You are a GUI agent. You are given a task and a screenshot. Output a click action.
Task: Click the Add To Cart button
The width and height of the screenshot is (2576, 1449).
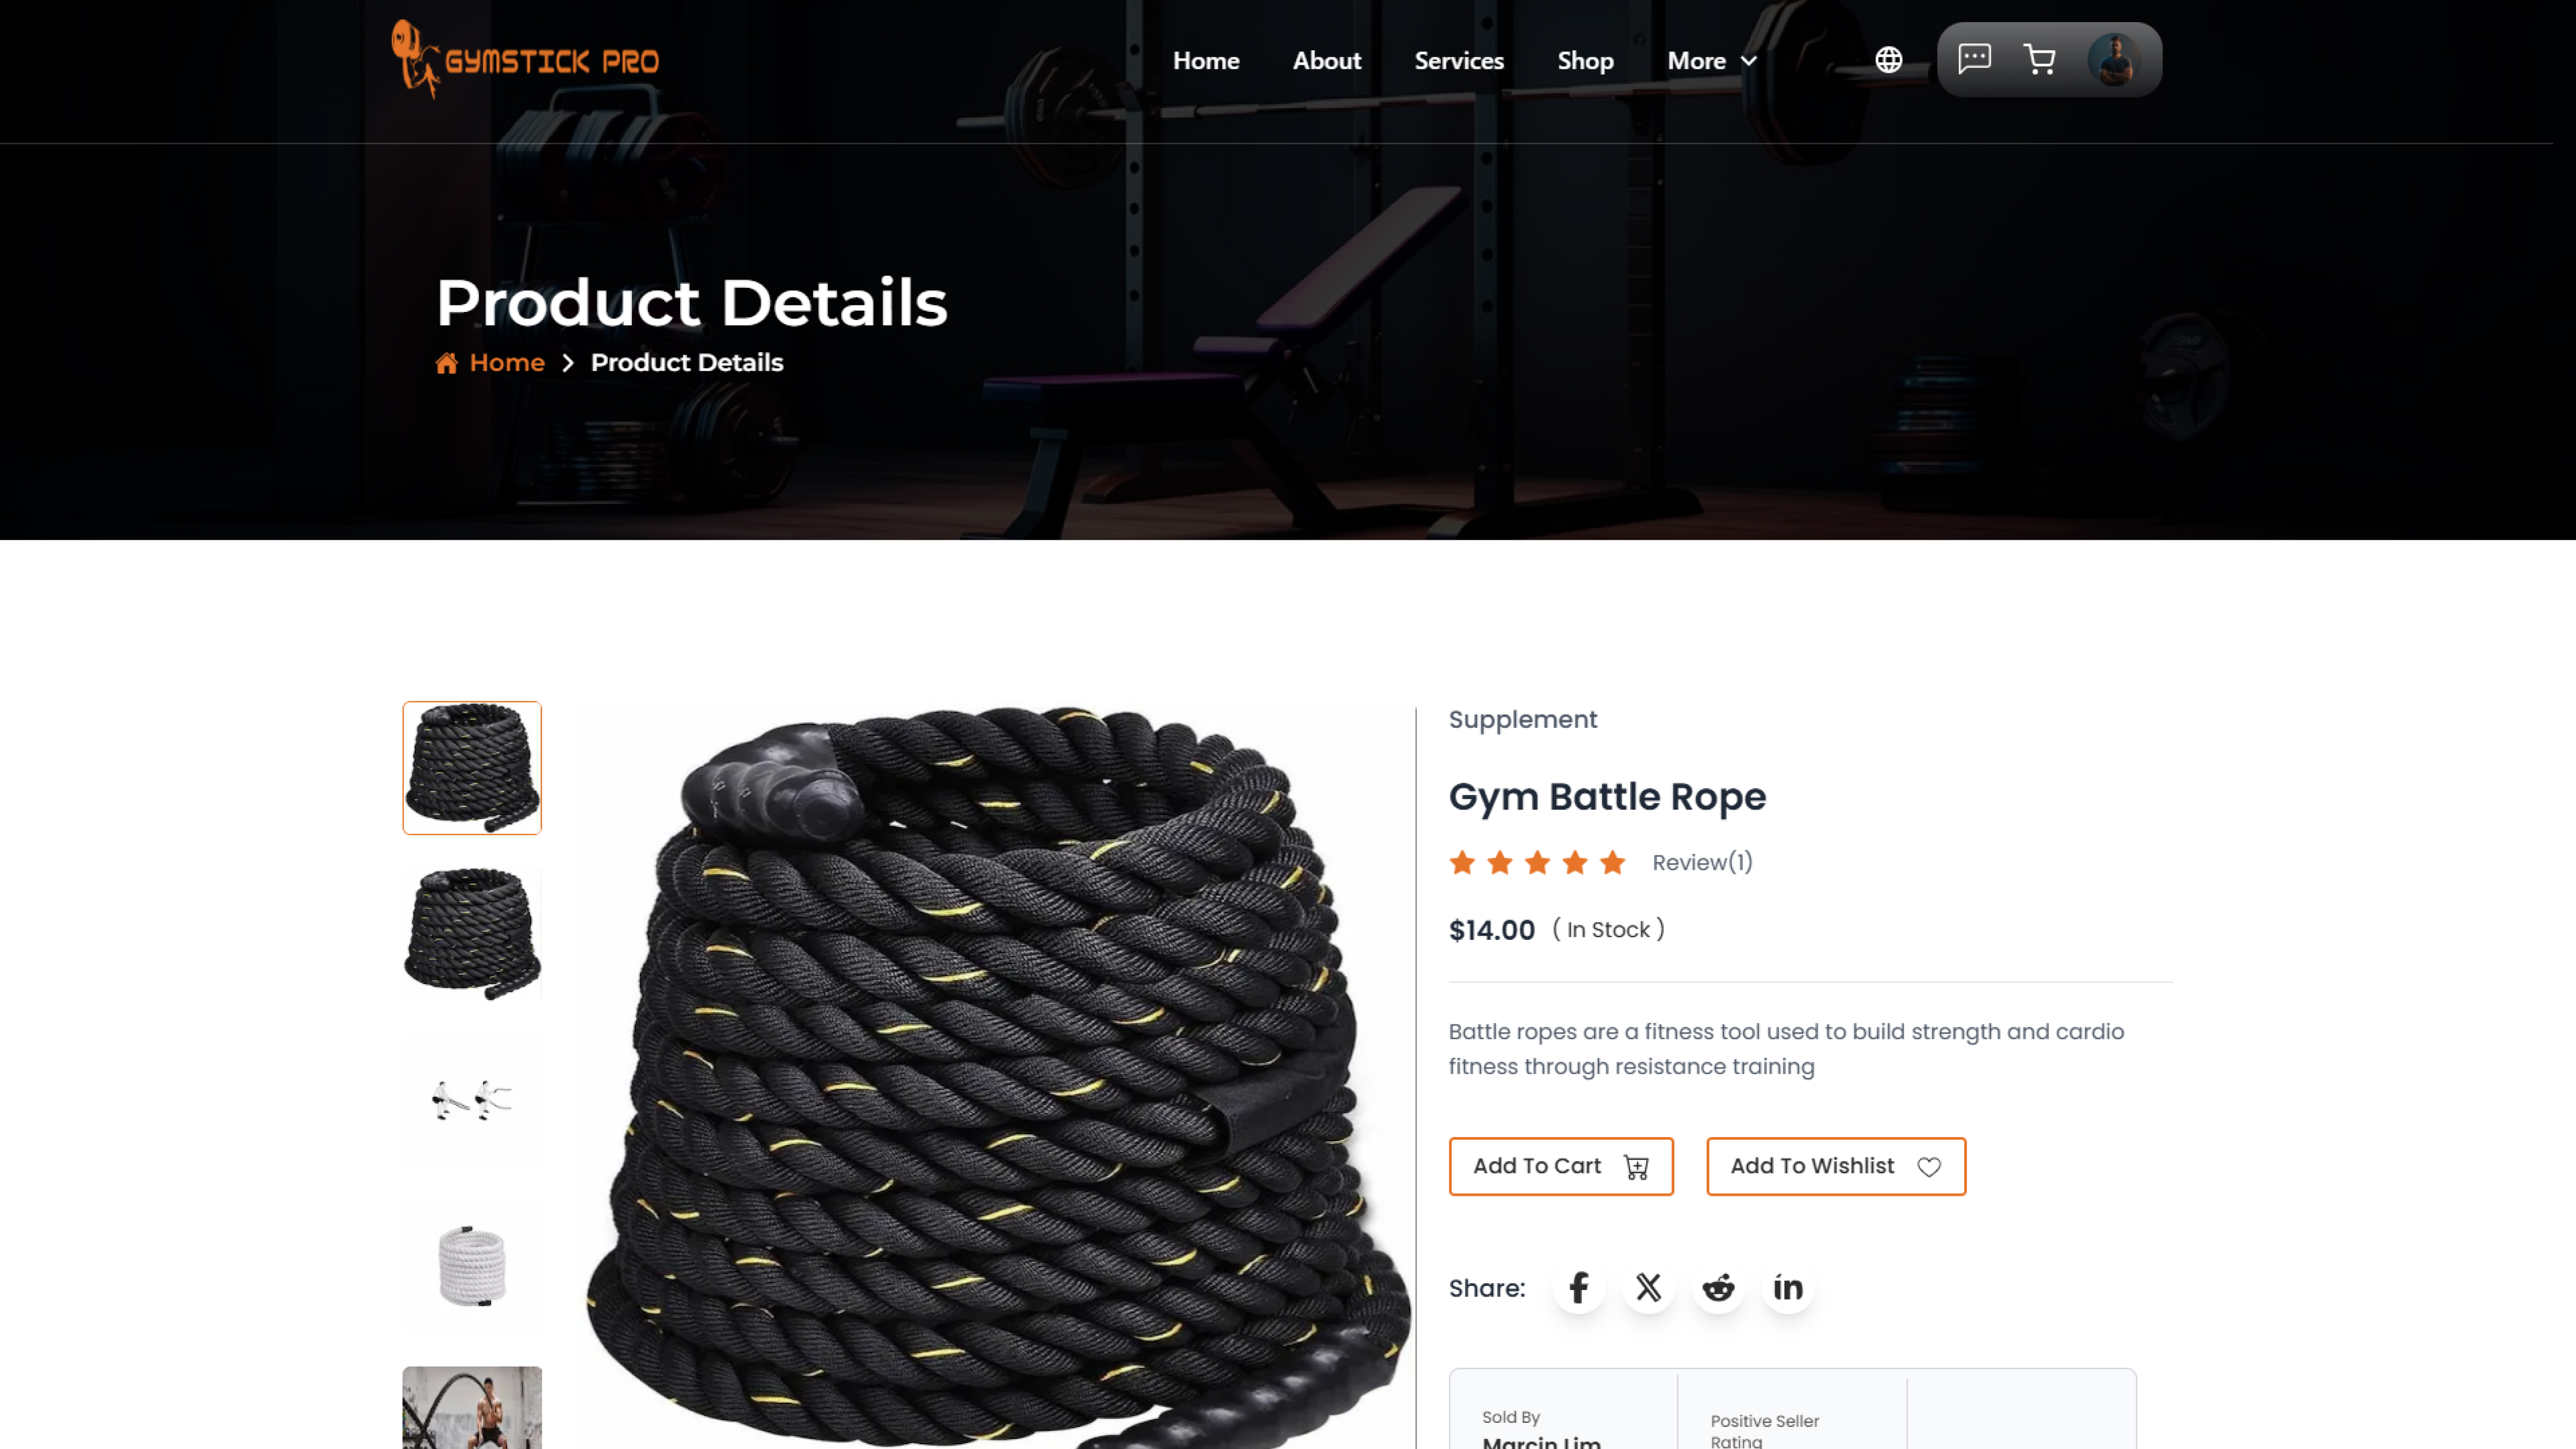click(x=1561, y=1166)
